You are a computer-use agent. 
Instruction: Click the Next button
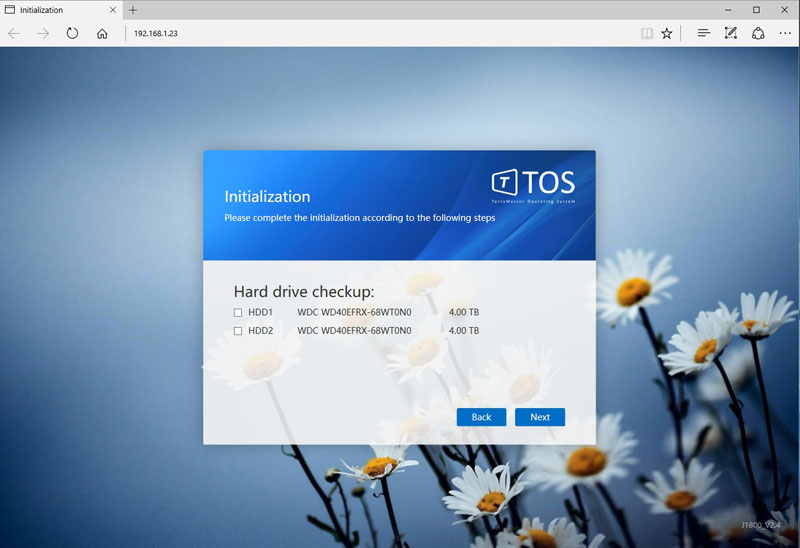[540, 417]
